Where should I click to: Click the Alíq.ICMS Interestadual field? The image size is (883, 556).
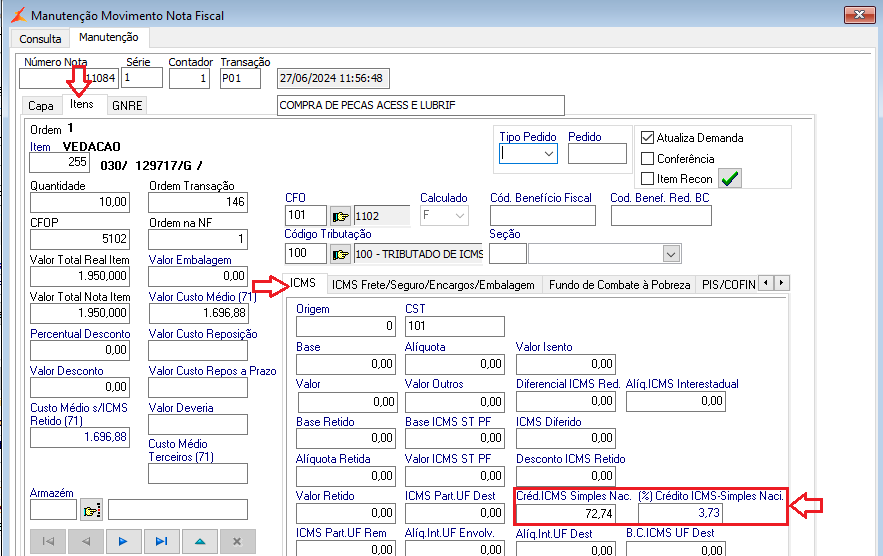pos(676,401)
